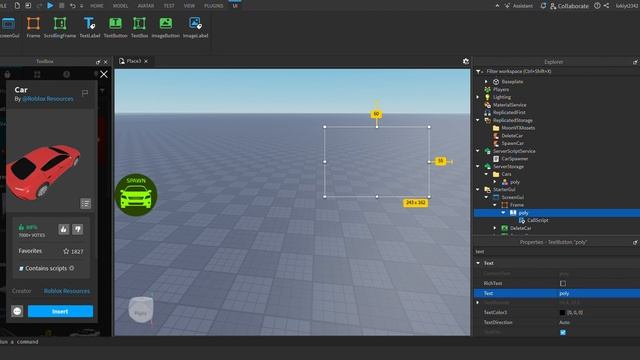Viewport: 640px width, 360px height.
Task: Click the blue Insert button
Action: [60, 311]
